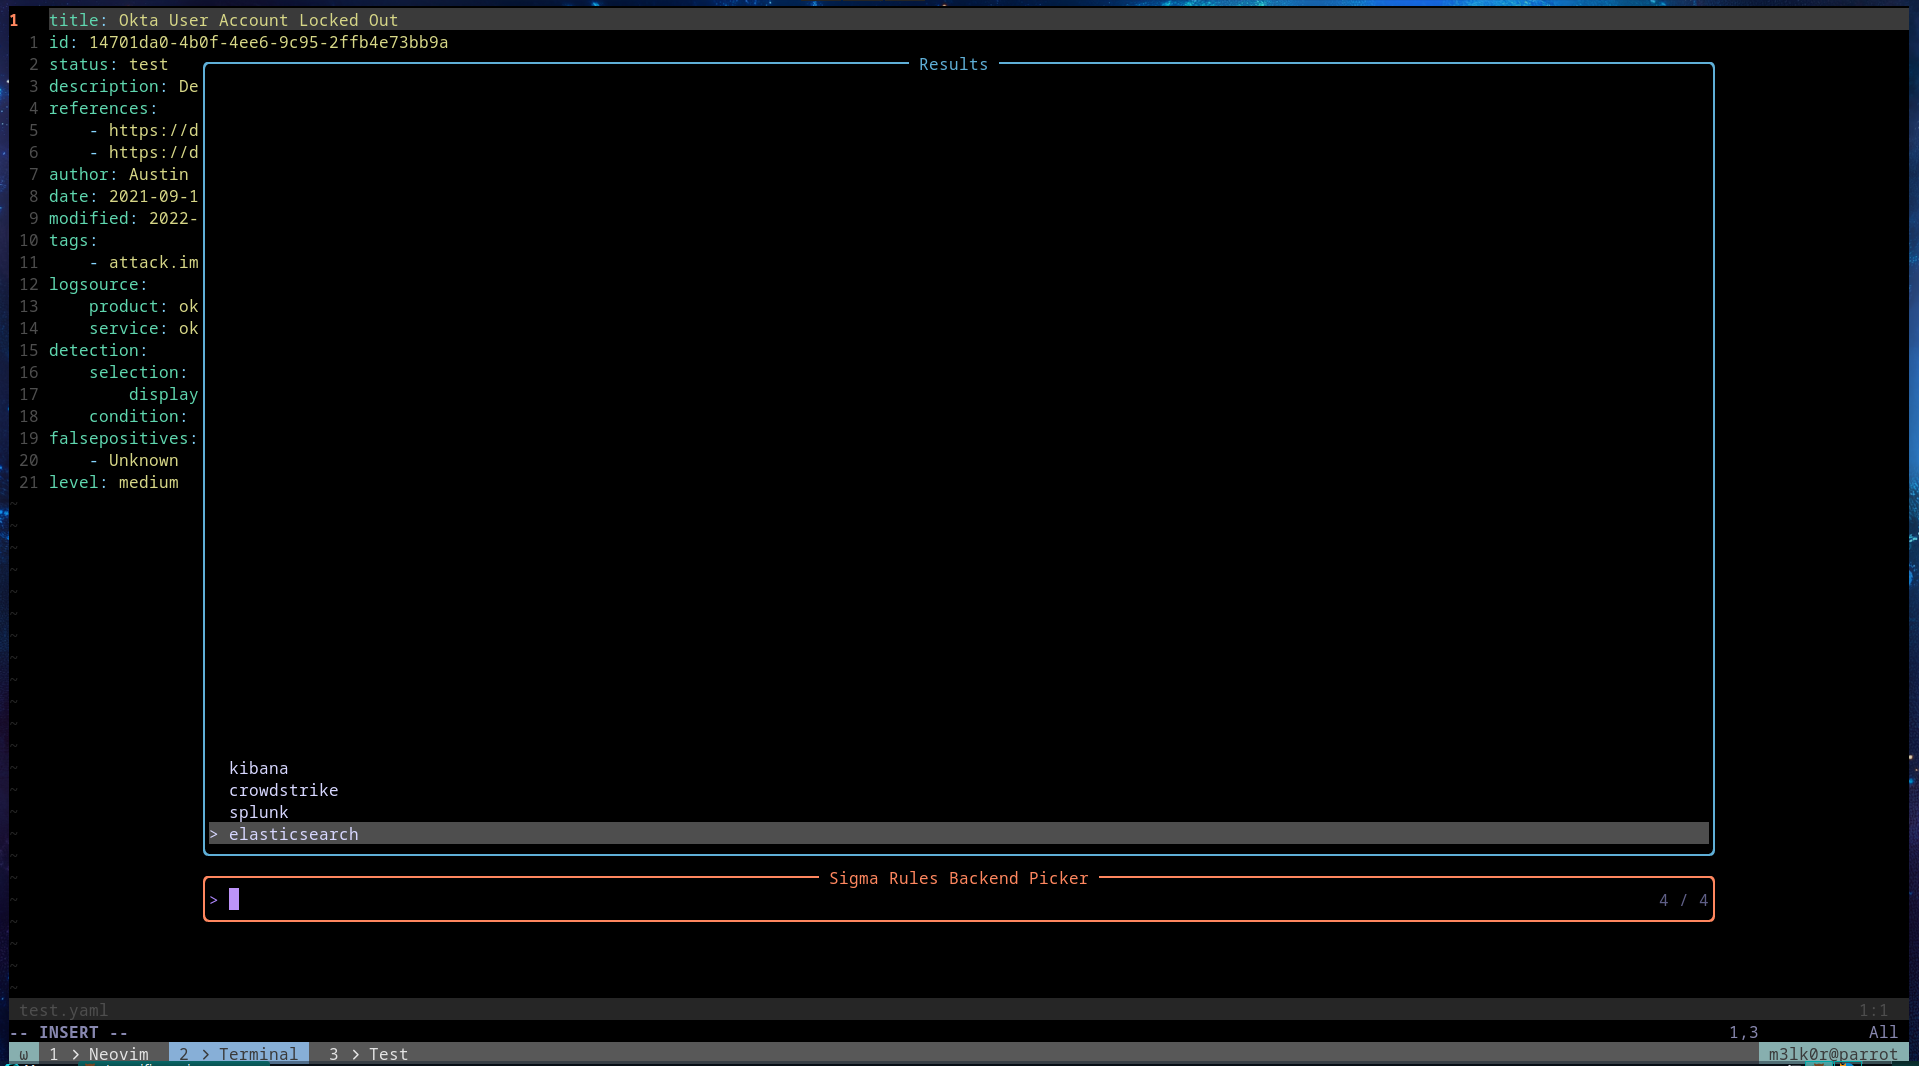Click the title line of the Okta rule
The height and width of the screenshot is (1066, 1919).
click(224, 19)
